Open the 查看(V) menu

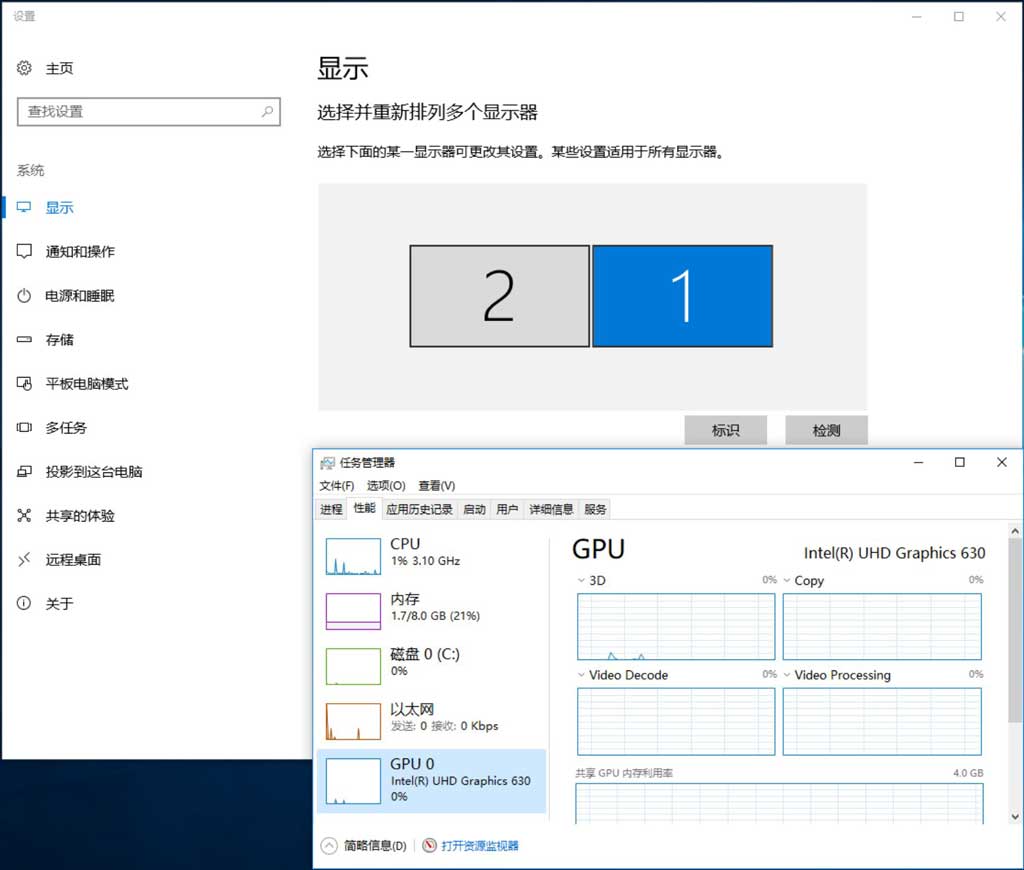pos(437,485)
